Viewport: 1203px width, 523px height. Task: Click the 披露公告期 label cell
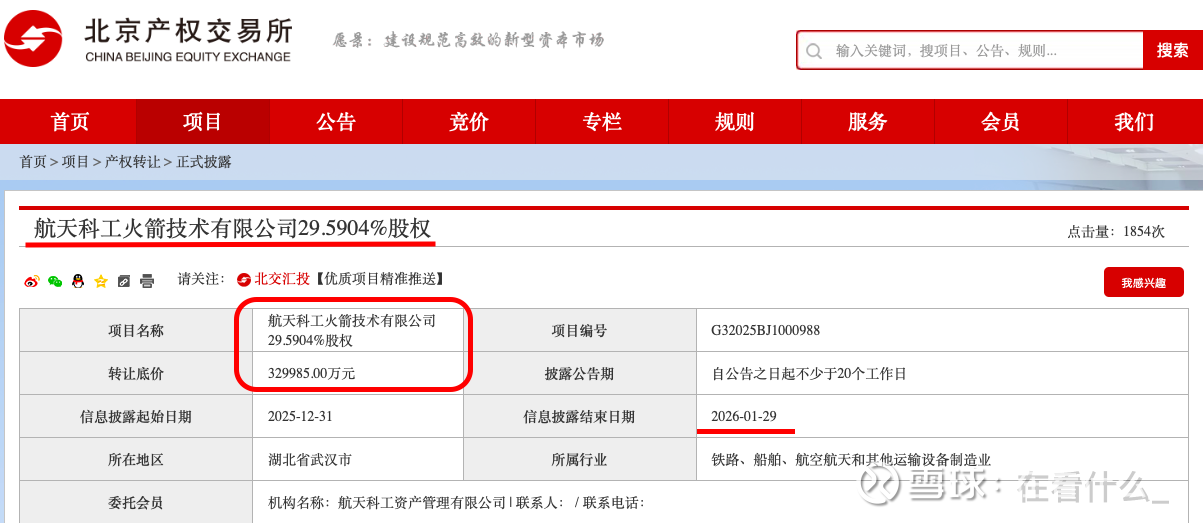pyautogui.click(x=579, y=374)
